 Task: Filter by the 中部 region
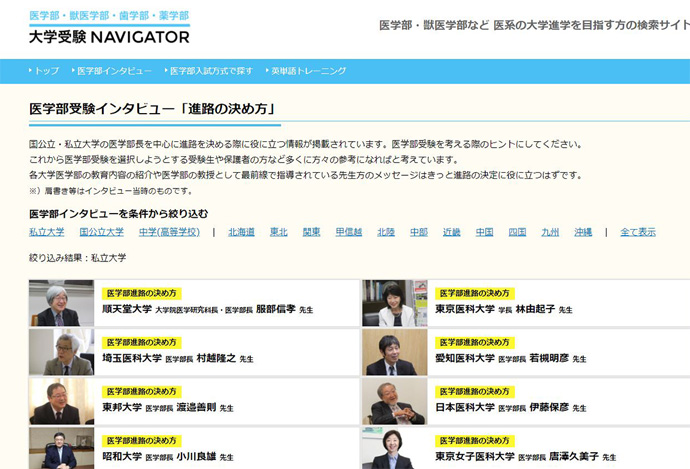418,232
